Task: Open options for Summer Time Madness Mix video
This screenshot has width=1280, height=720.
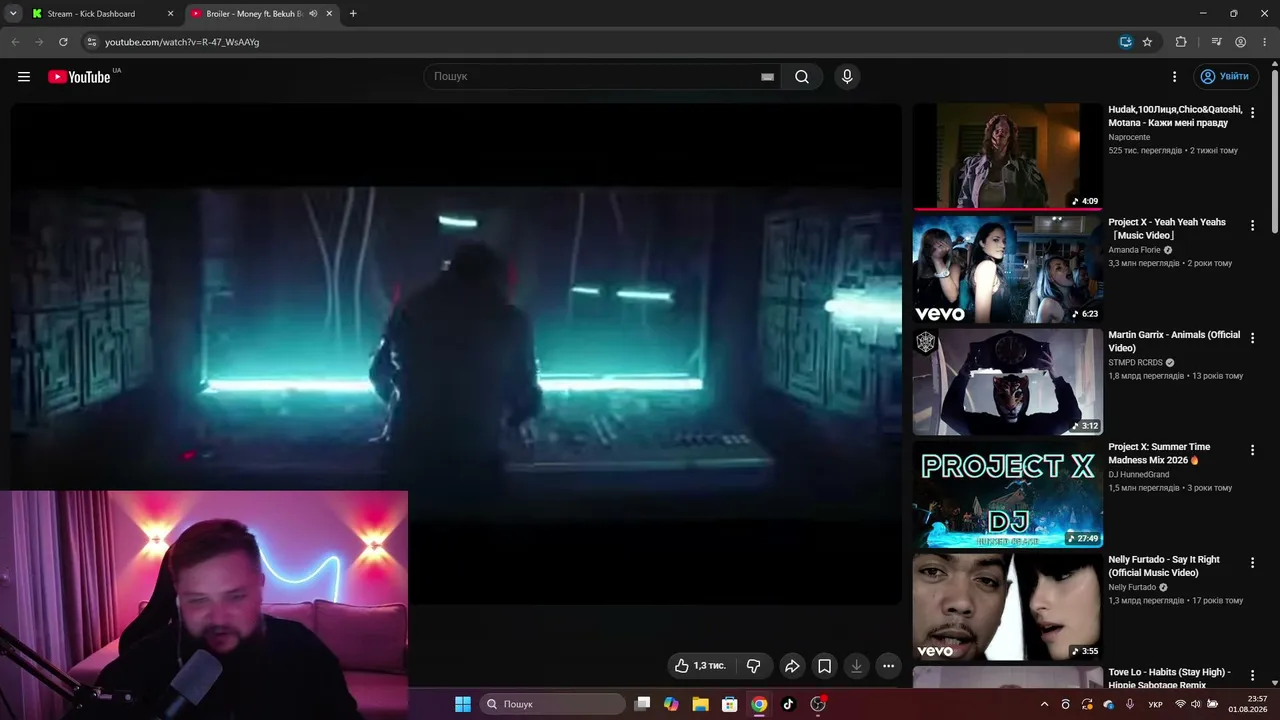Action: tap(1252, 451)
